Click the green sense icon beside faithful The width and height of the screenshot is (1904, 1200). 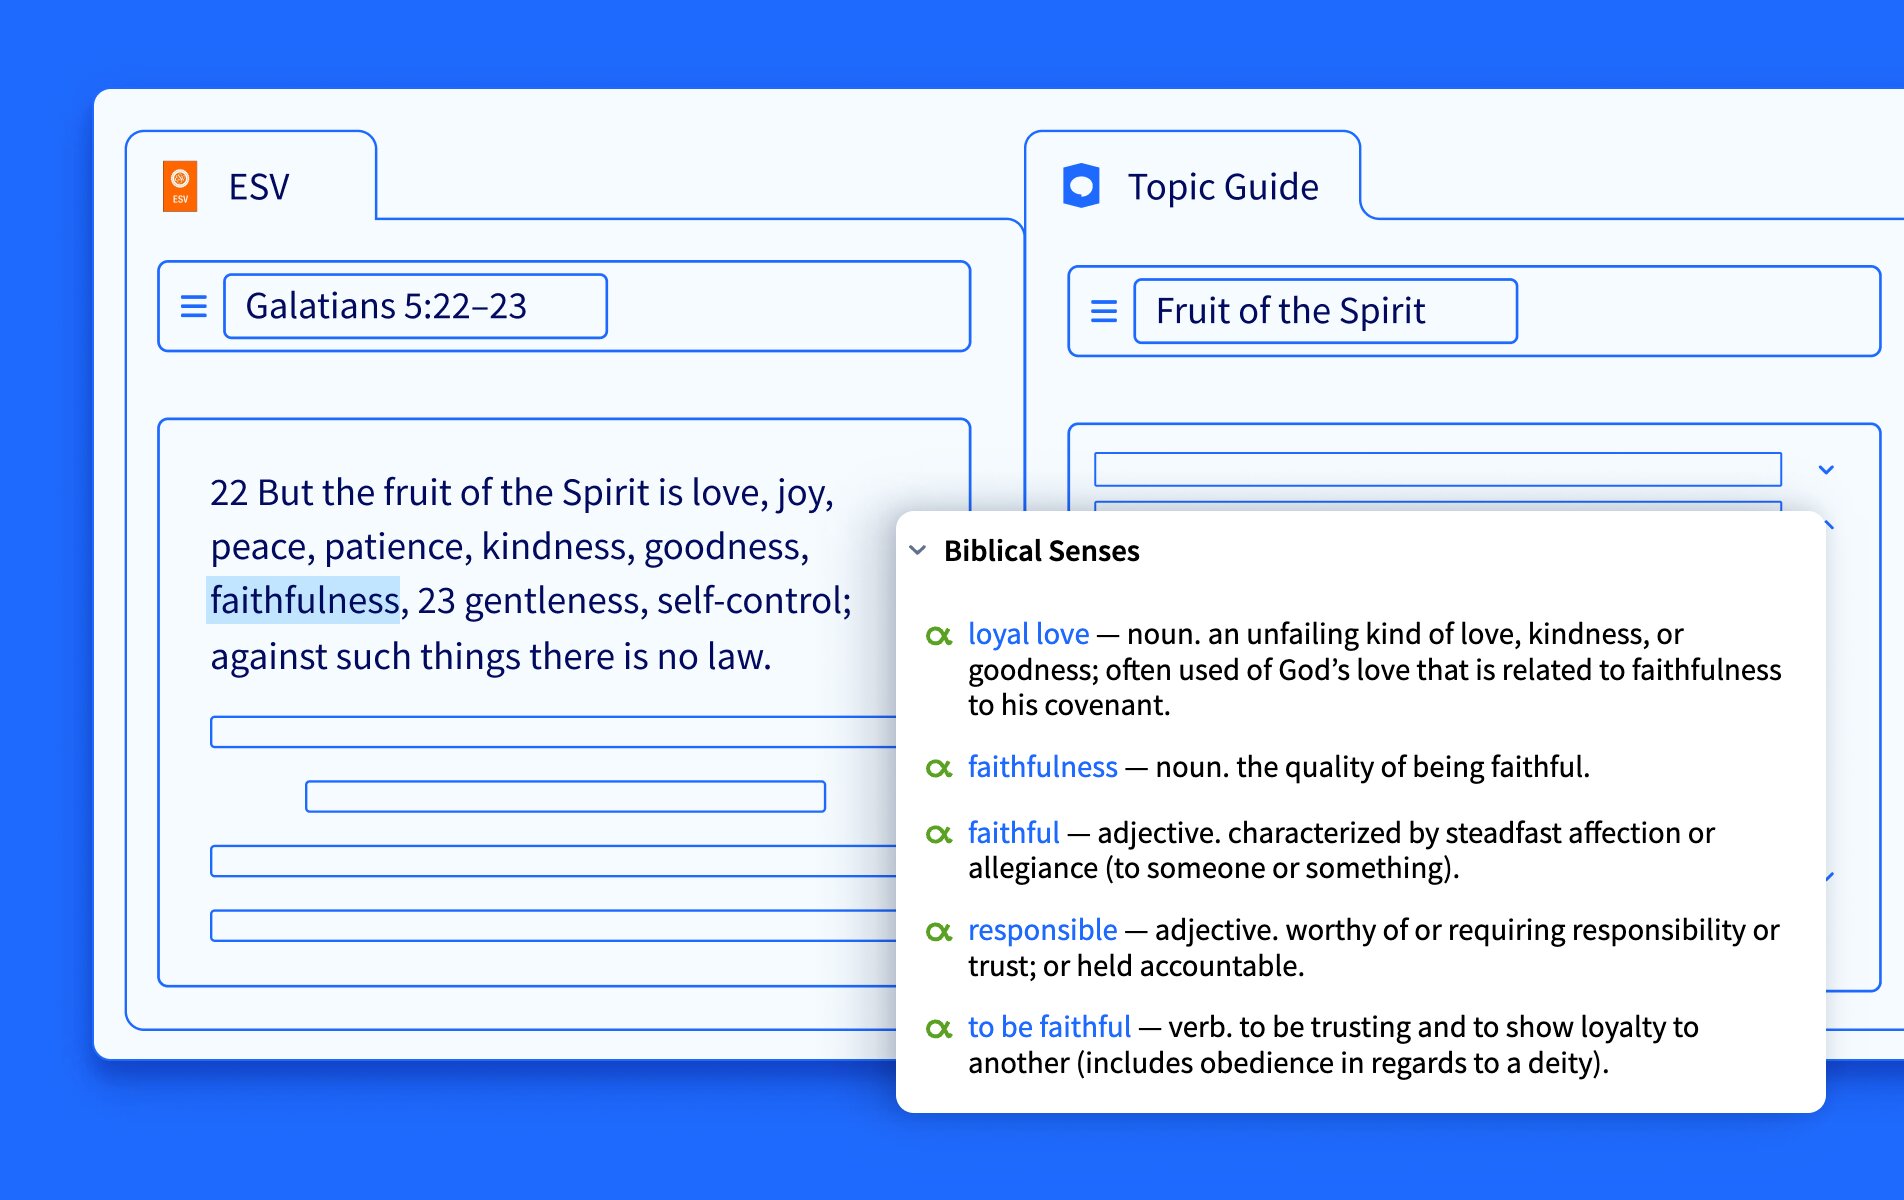point(939,834)
